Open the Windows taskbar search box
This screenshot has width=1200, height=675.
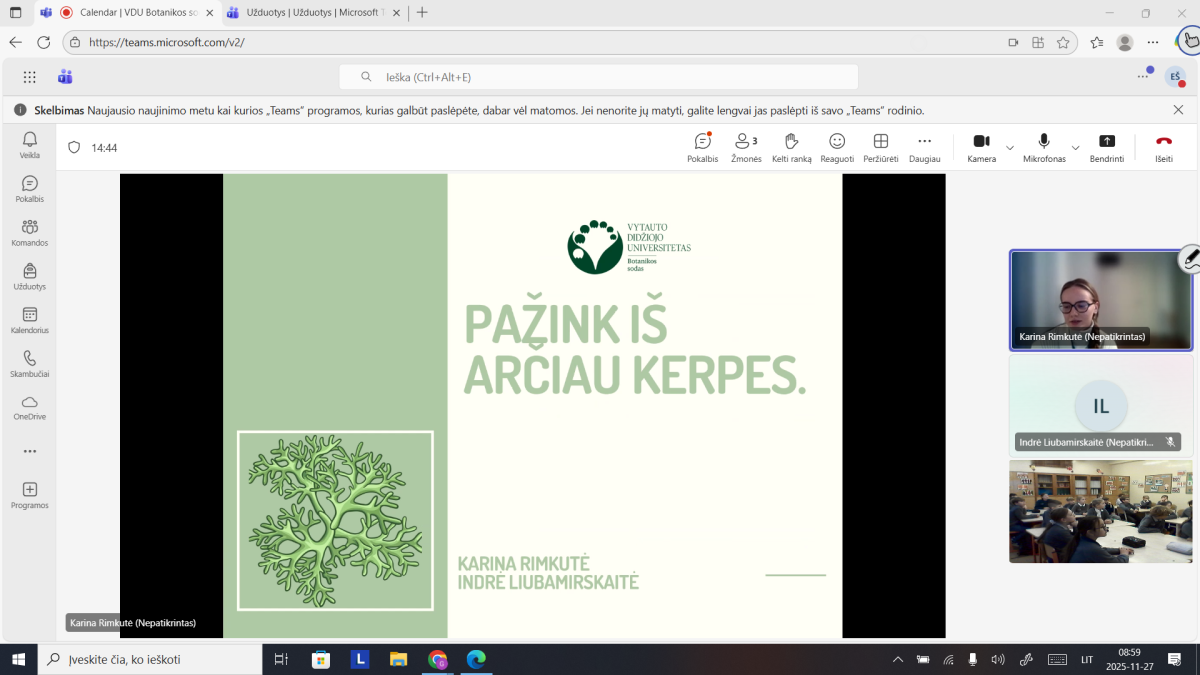(150, 659)
